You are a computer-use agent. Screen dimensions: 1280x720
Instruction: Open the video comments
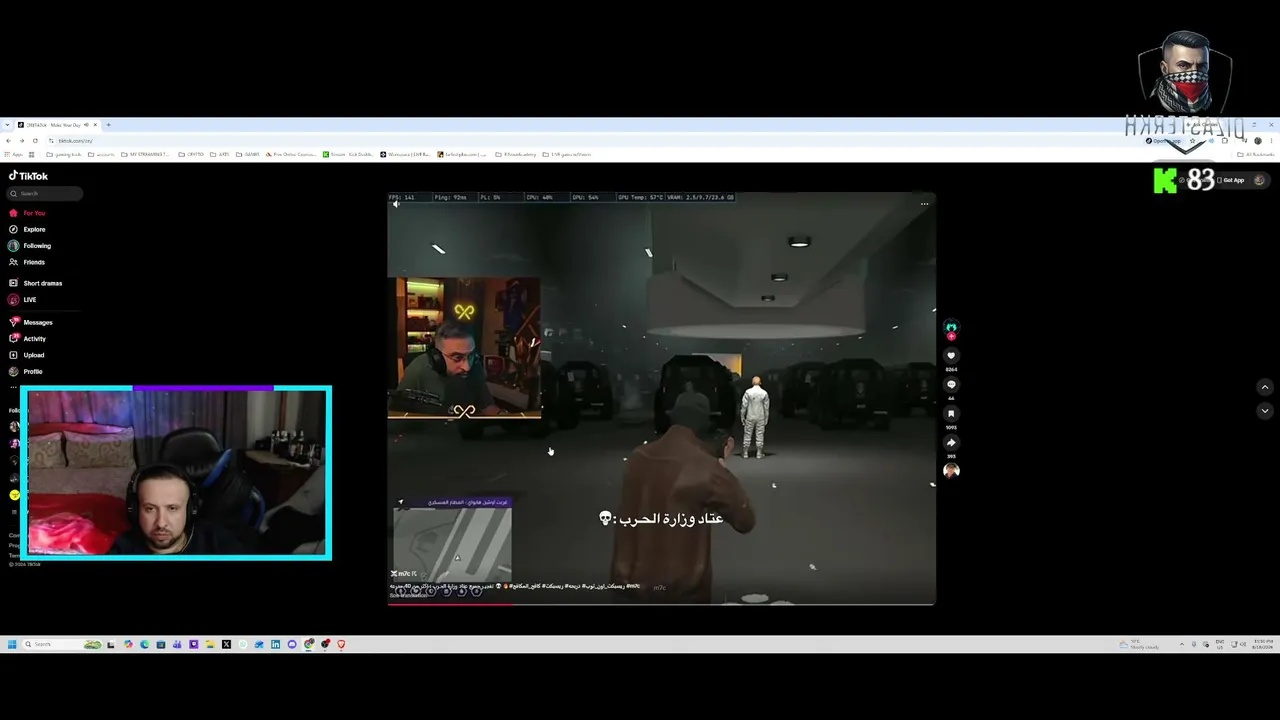click(x=951, y=384)
